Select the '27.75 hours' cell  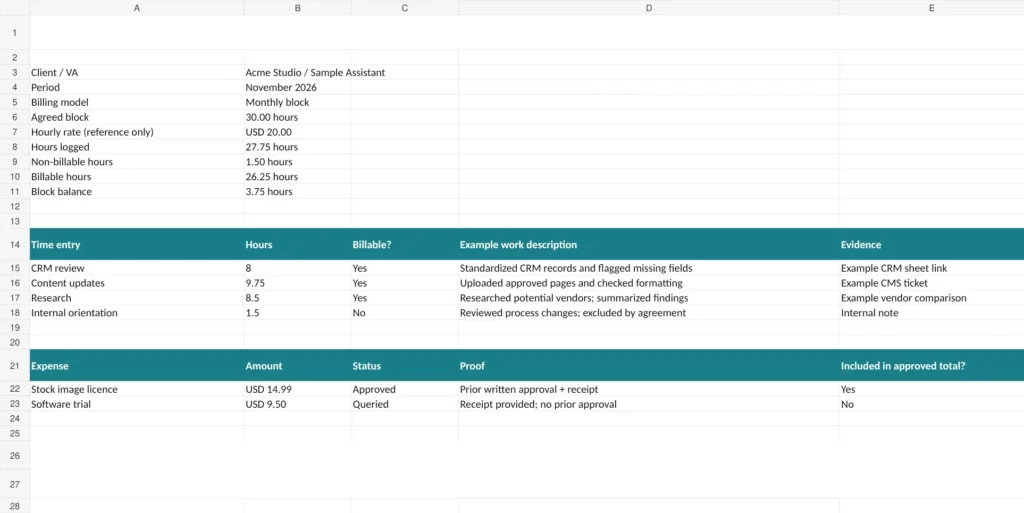(298, 147)
